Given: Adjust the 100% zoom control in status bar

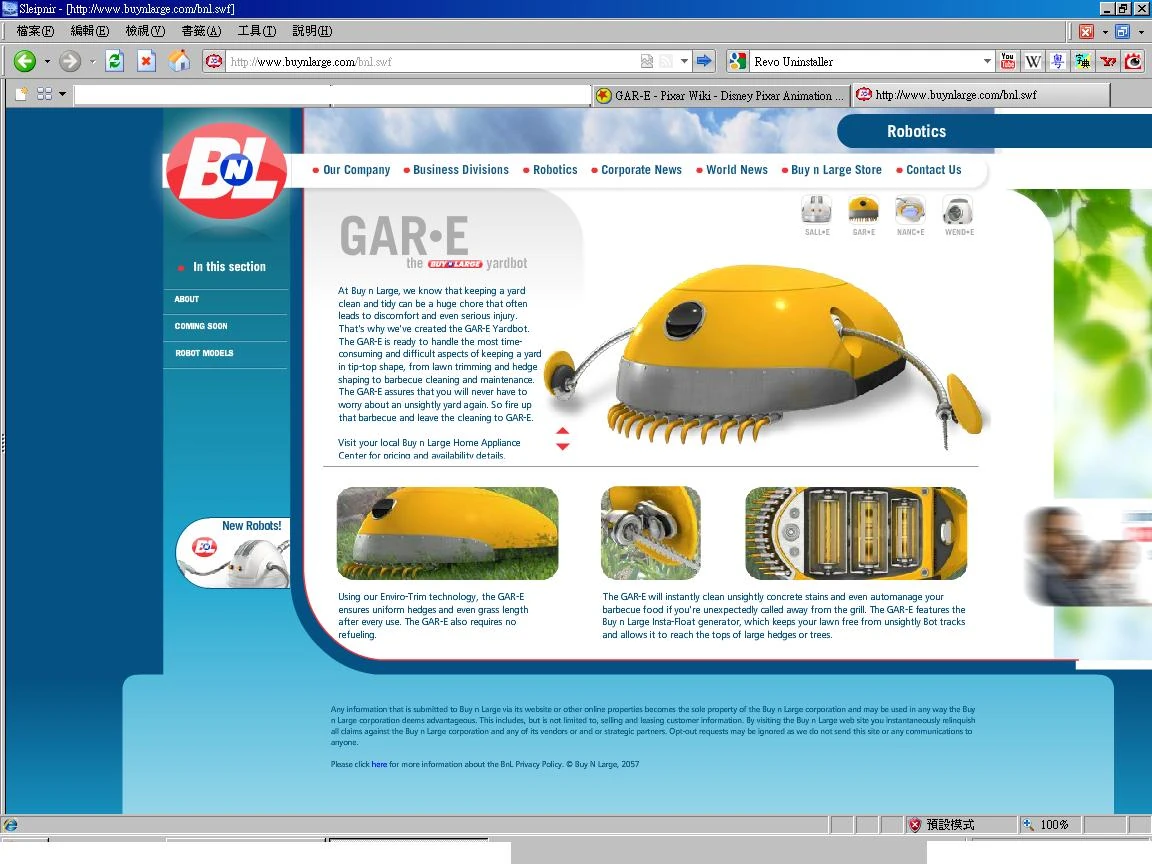Looking at the screenshot, I should pyautogui.click(x=1048, y=824).
